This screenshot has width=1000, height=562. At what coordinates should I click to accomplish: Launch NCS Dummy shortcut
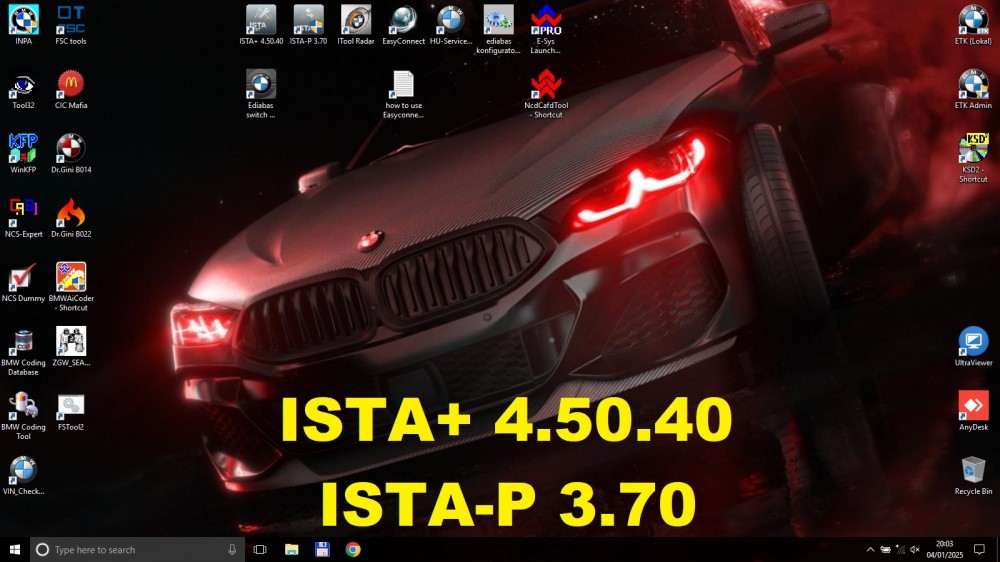pos(24,282)
